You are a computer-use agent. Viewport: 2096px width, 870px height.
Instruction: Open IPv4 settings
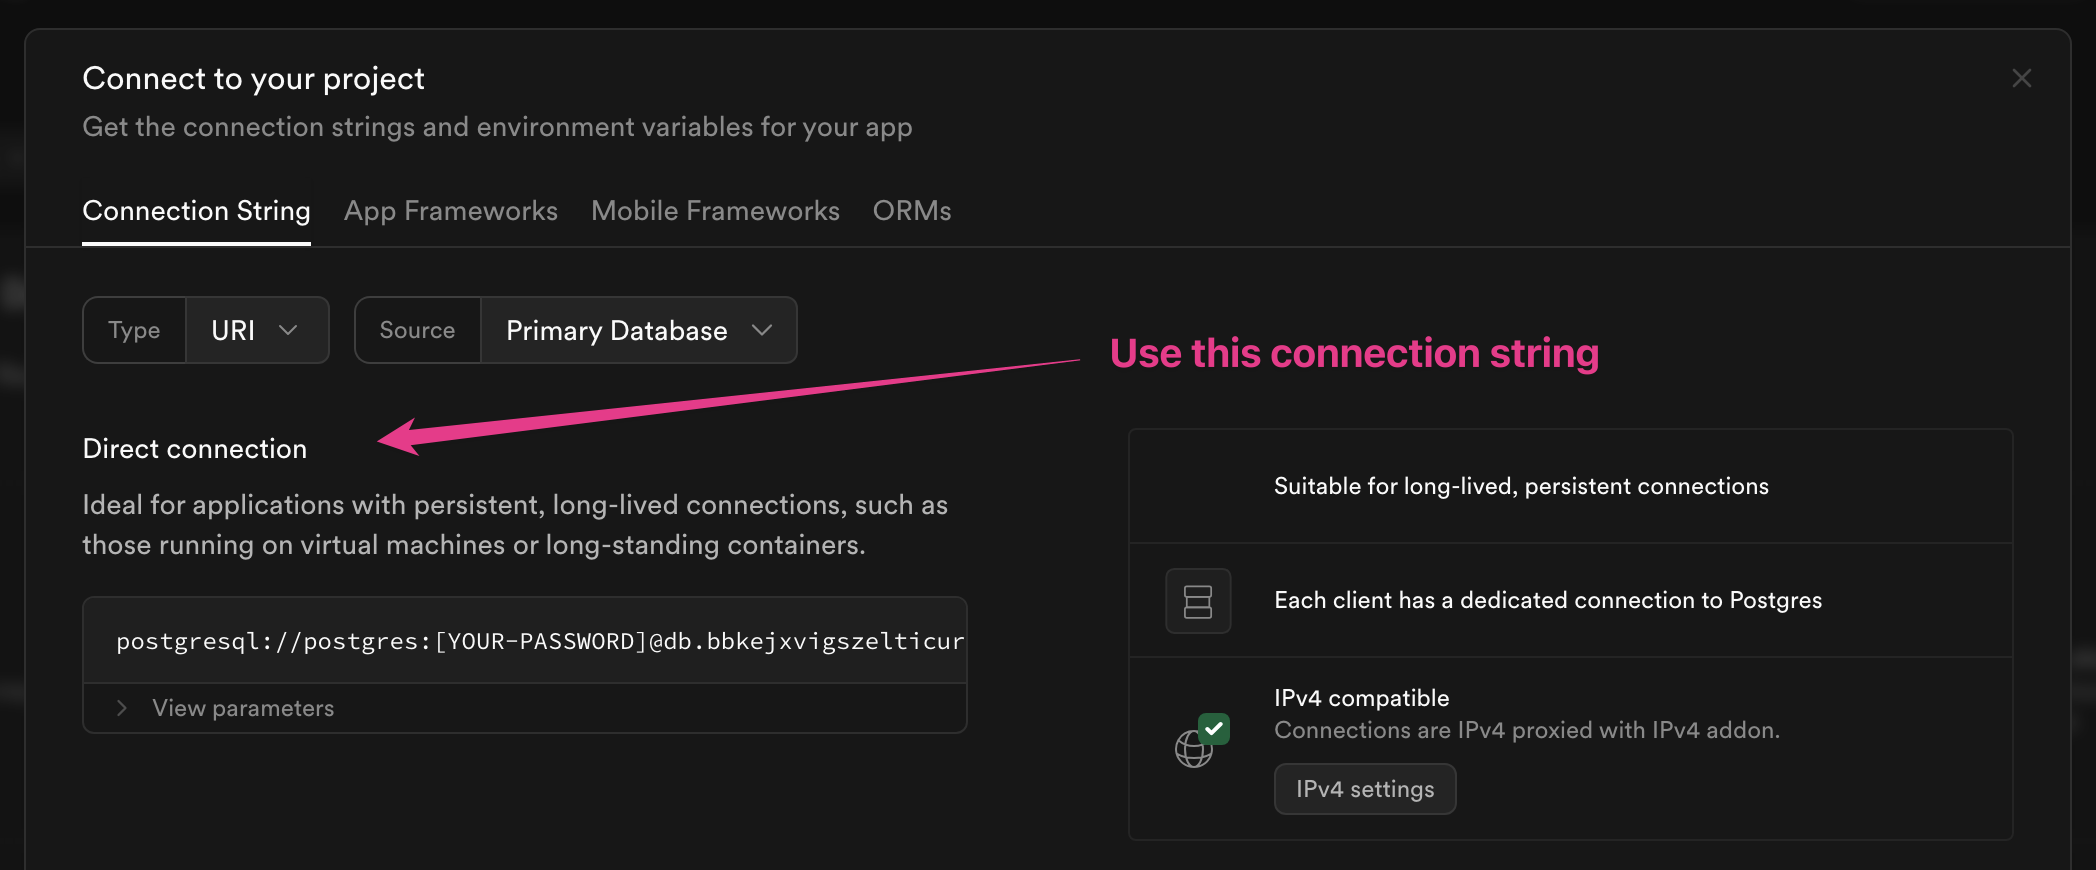pyautogui.click(x=1364, y=789)
